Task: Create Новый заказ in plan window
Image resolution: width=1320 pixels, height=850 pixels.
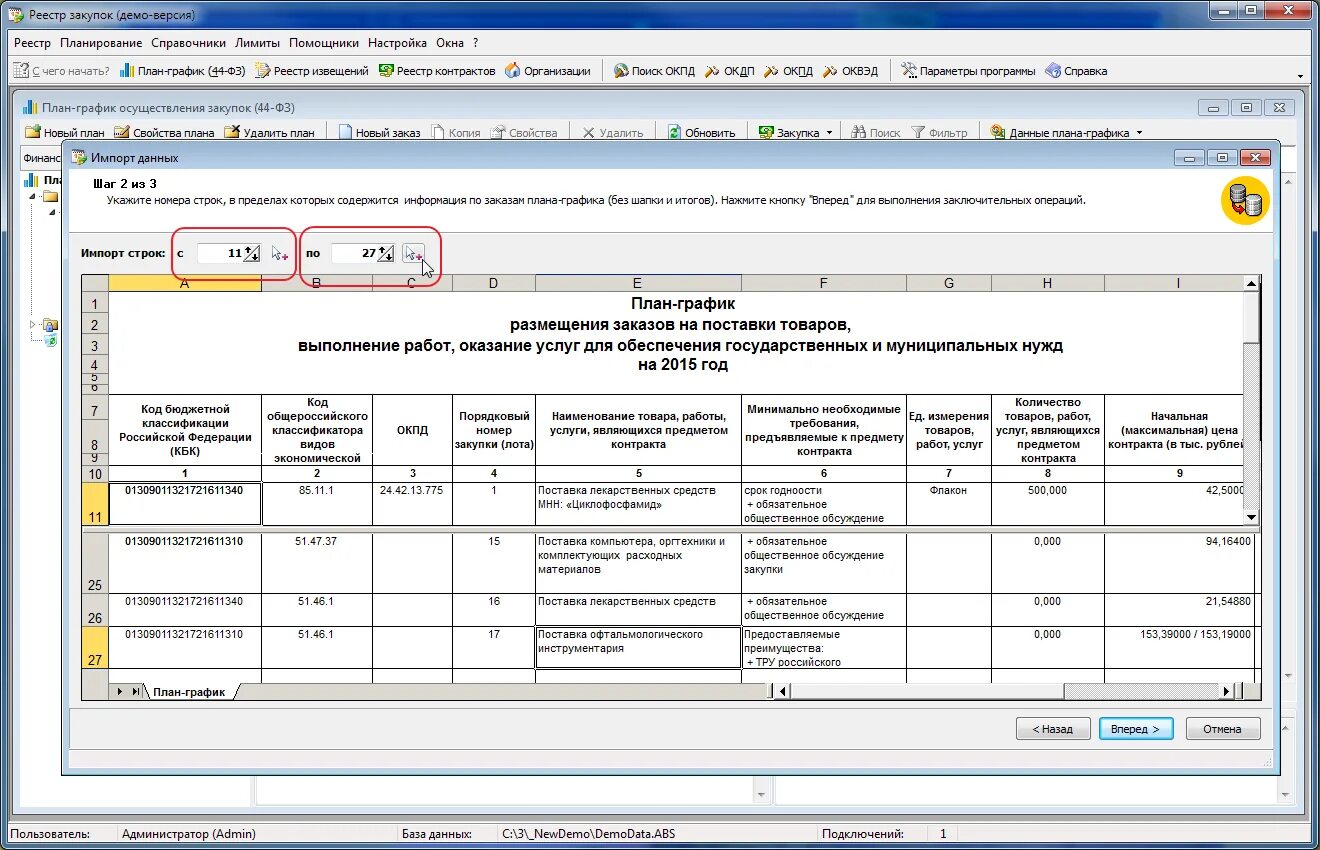Action: coord(379,132)
